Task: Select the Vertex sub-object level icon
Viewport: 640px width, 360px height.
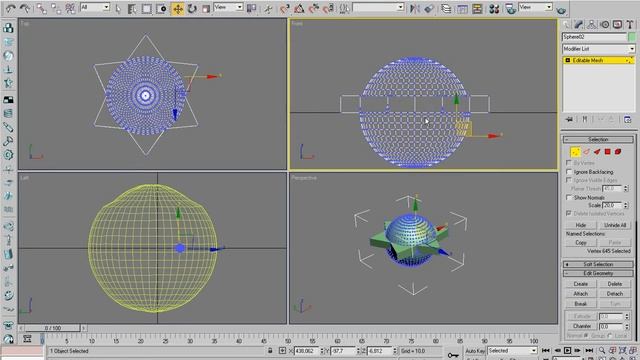Action: click(575, 152)
